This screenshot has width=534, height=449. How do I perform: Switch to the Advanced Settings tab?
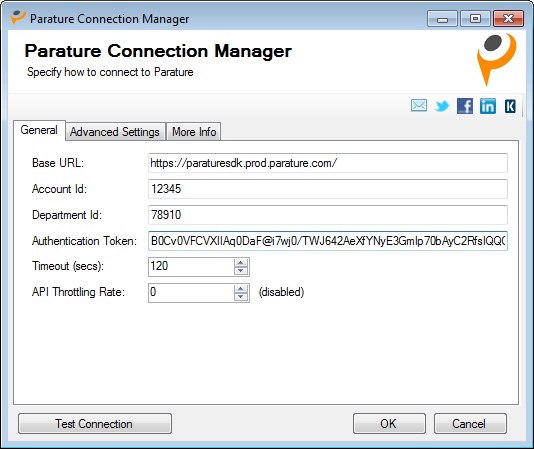pos(115,131)
